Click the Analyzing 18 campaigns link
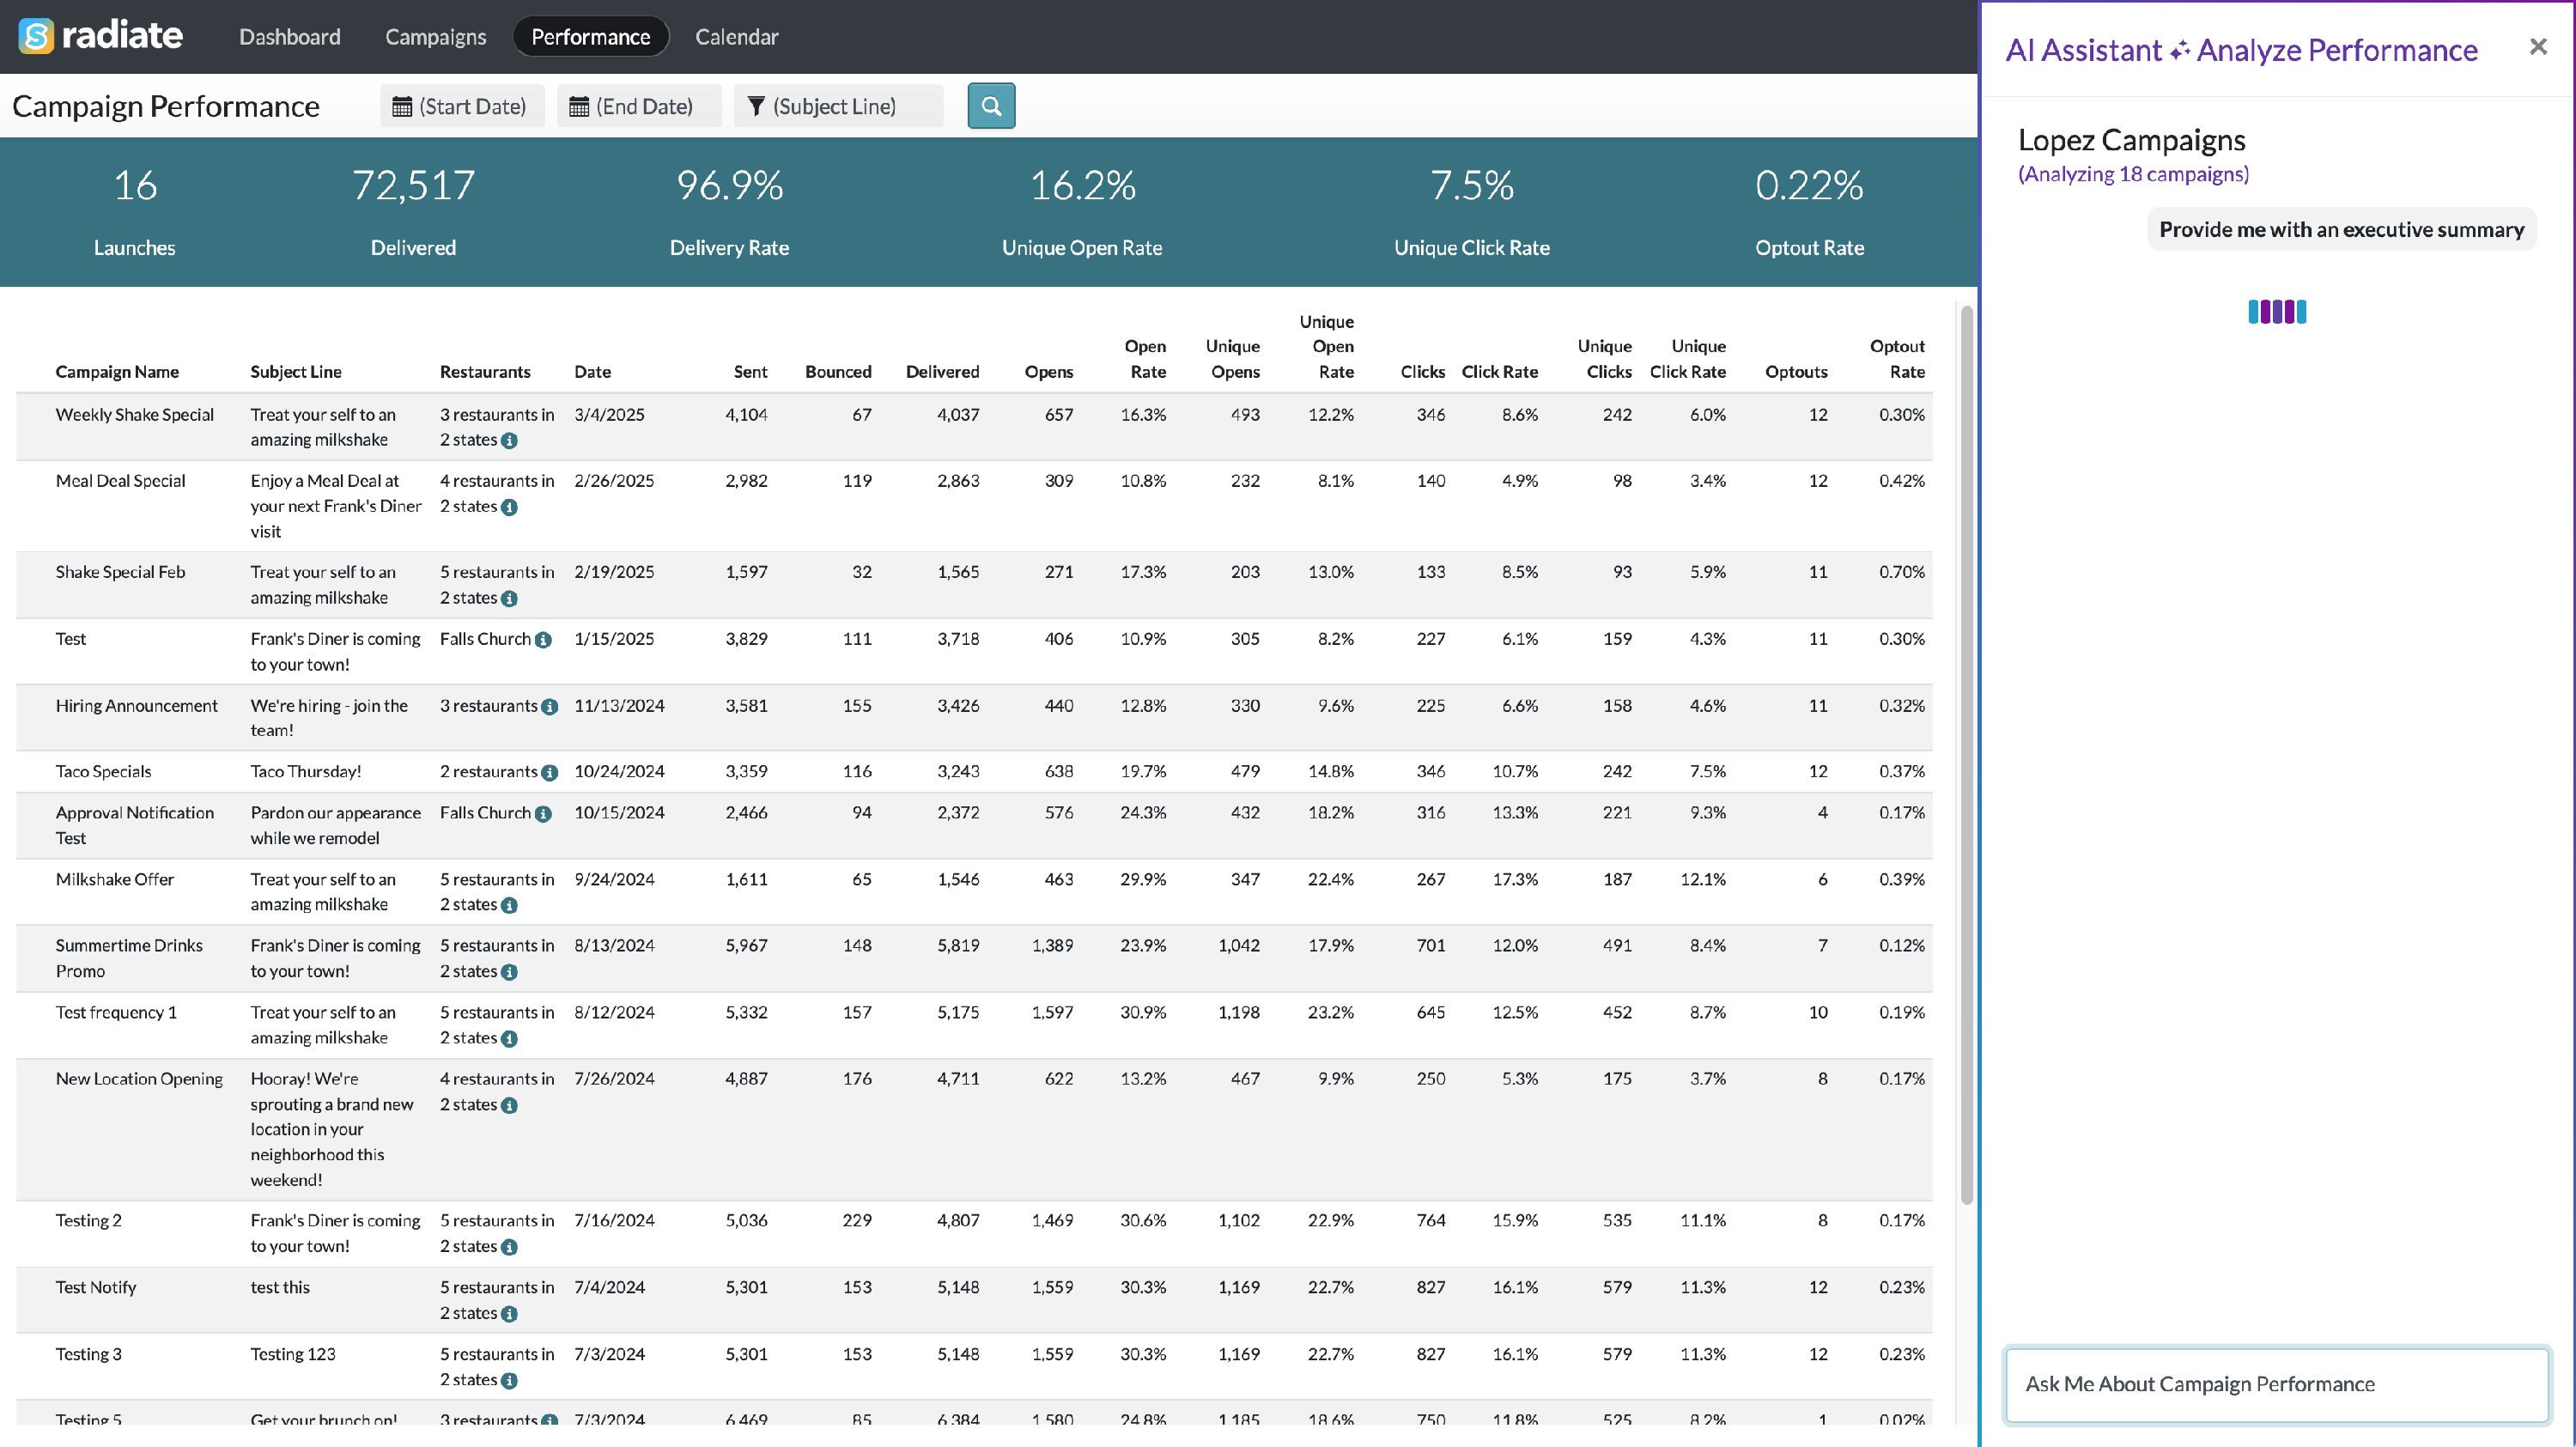This screenshot has height=1447, width=2576. [x=2132, y=174]
